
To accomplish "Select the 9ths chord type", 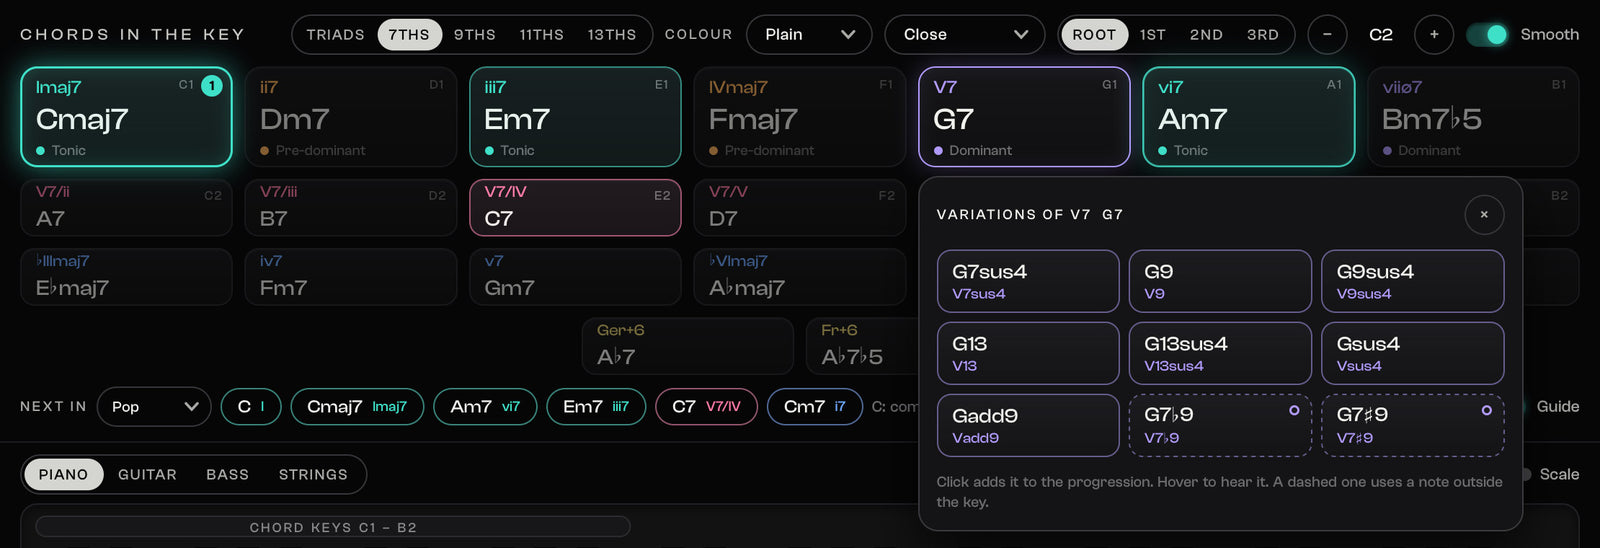I will (475, 34).
